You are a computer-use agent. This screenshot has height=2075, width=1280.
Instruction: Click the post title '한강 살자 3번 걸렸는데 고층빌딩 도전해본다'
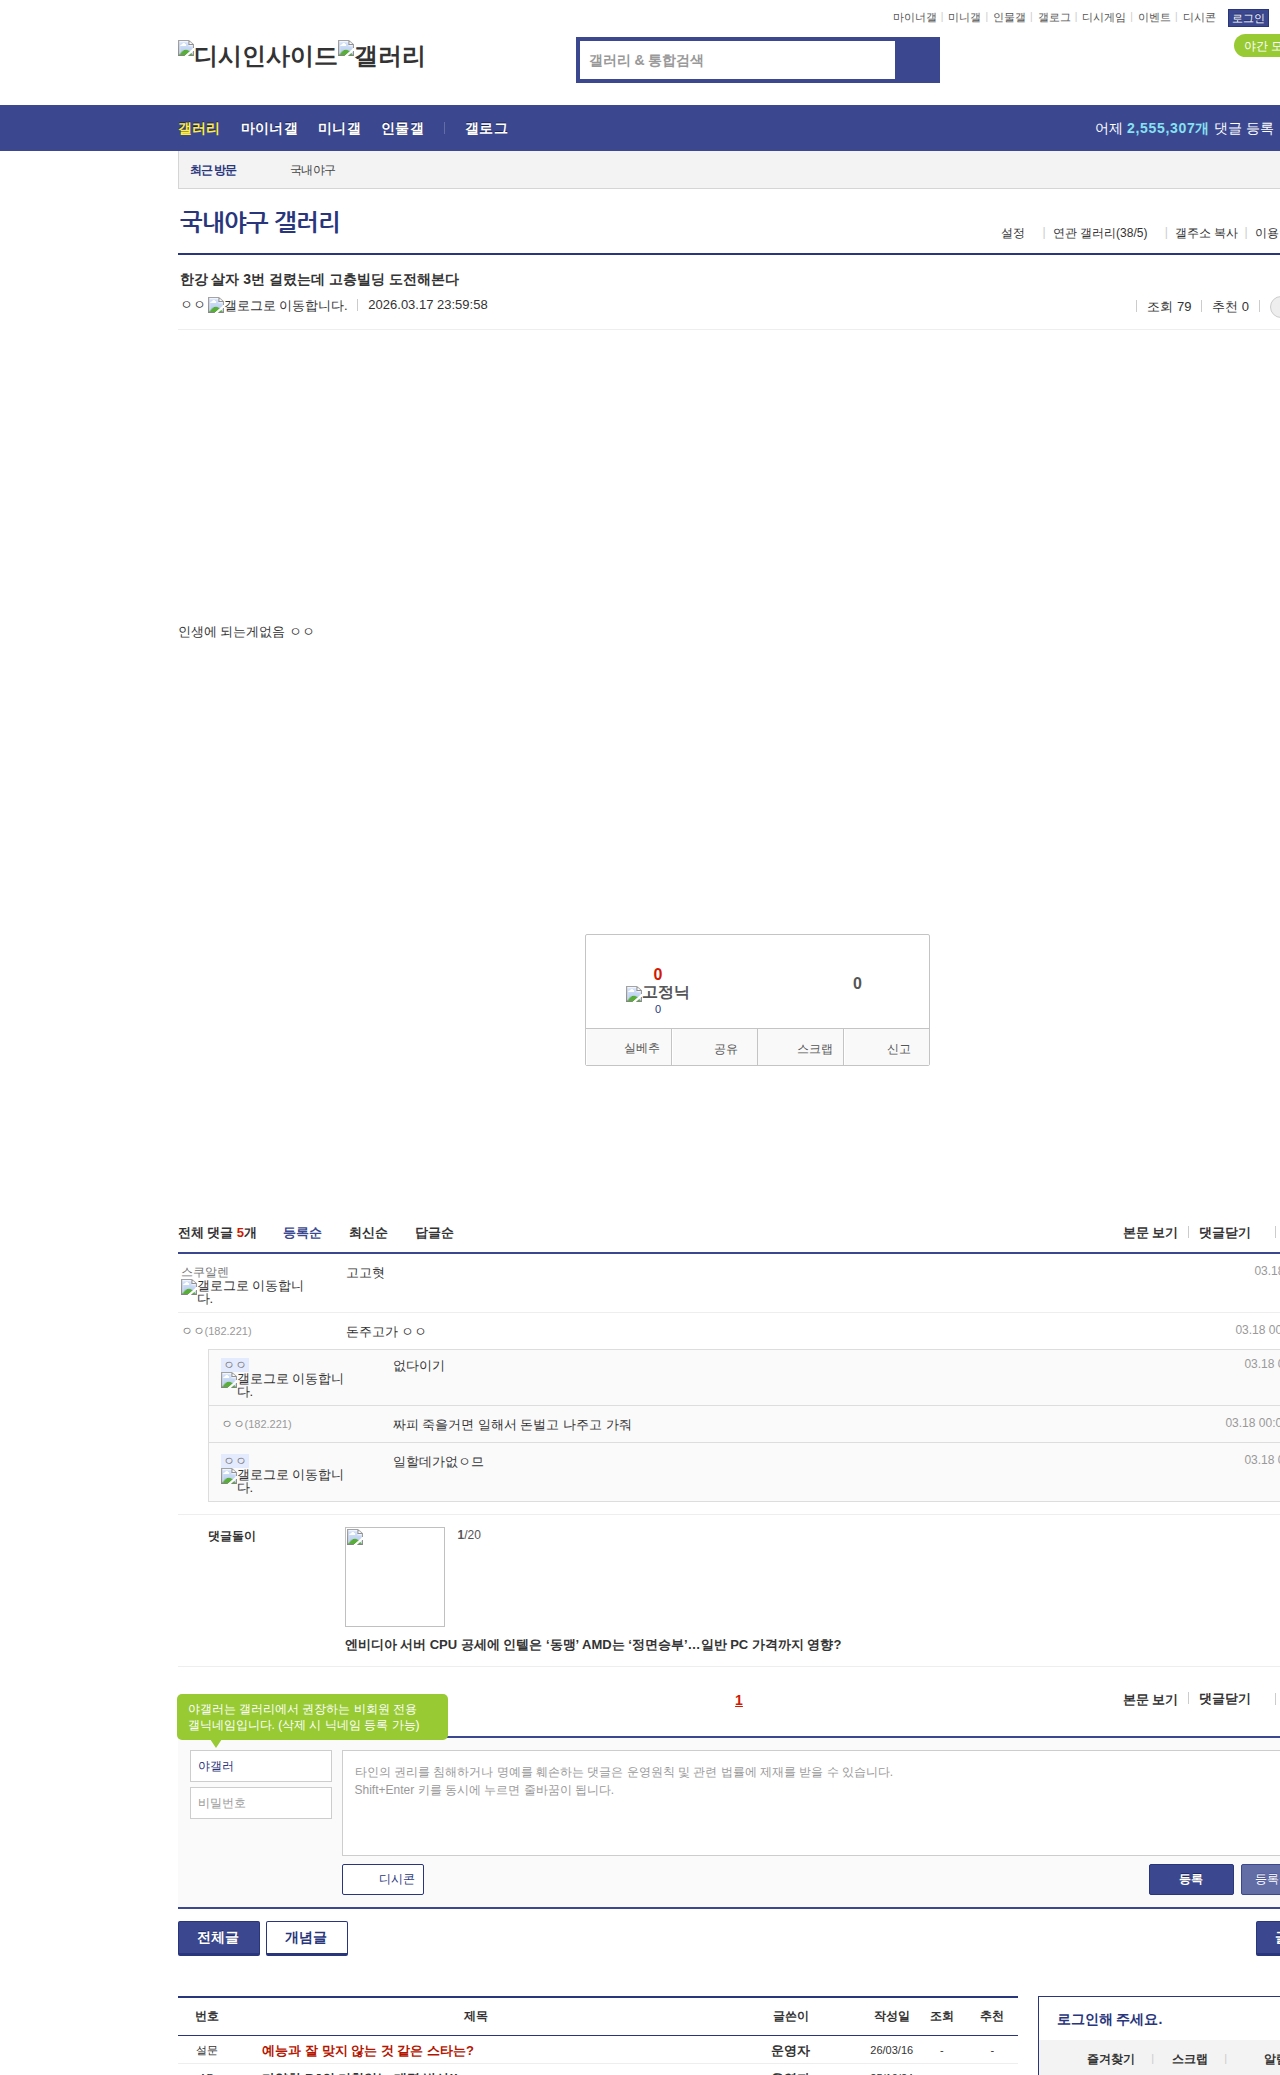pos(319,280)
